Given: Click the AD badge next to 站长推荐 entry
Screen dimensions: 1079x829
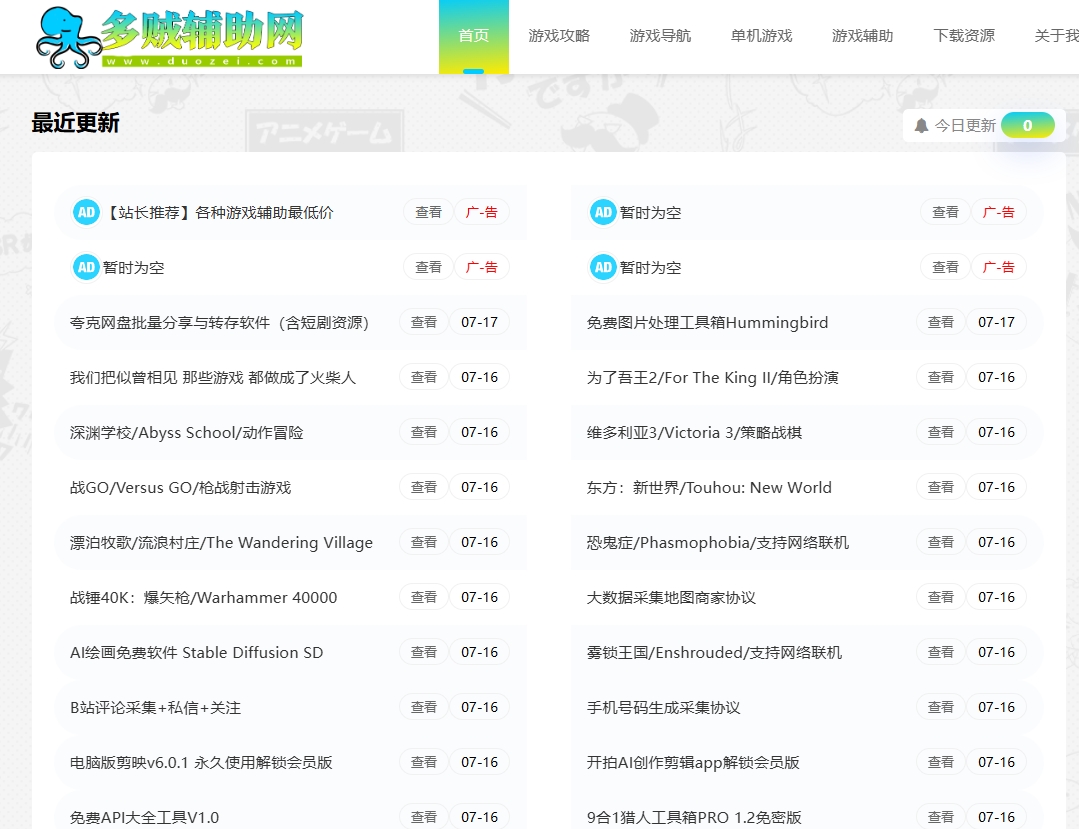Looking at the screenshot, I should point(86,212).
